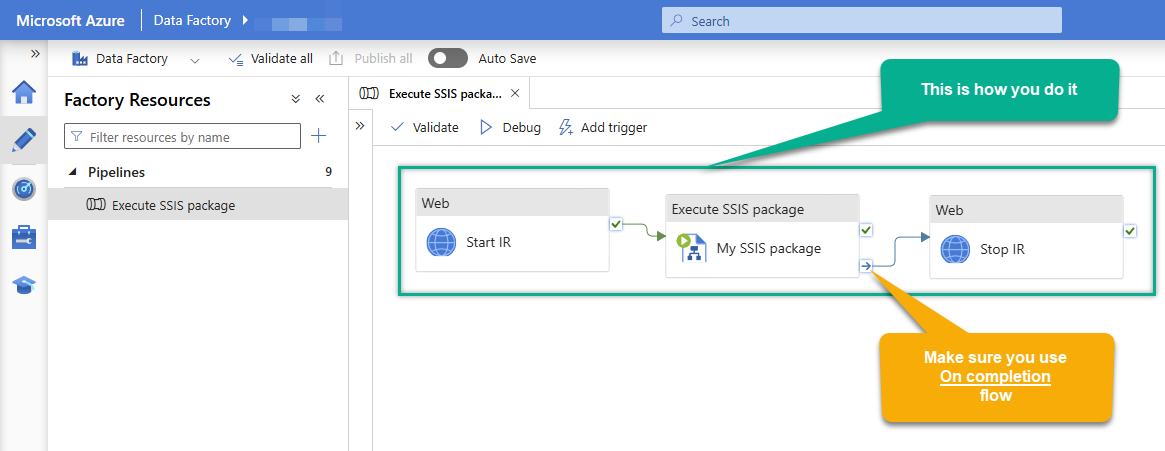The image size is (1165, 451).
Task: Select the Author pencil icon
Action: pyautogui.click(x=24, y=140)
